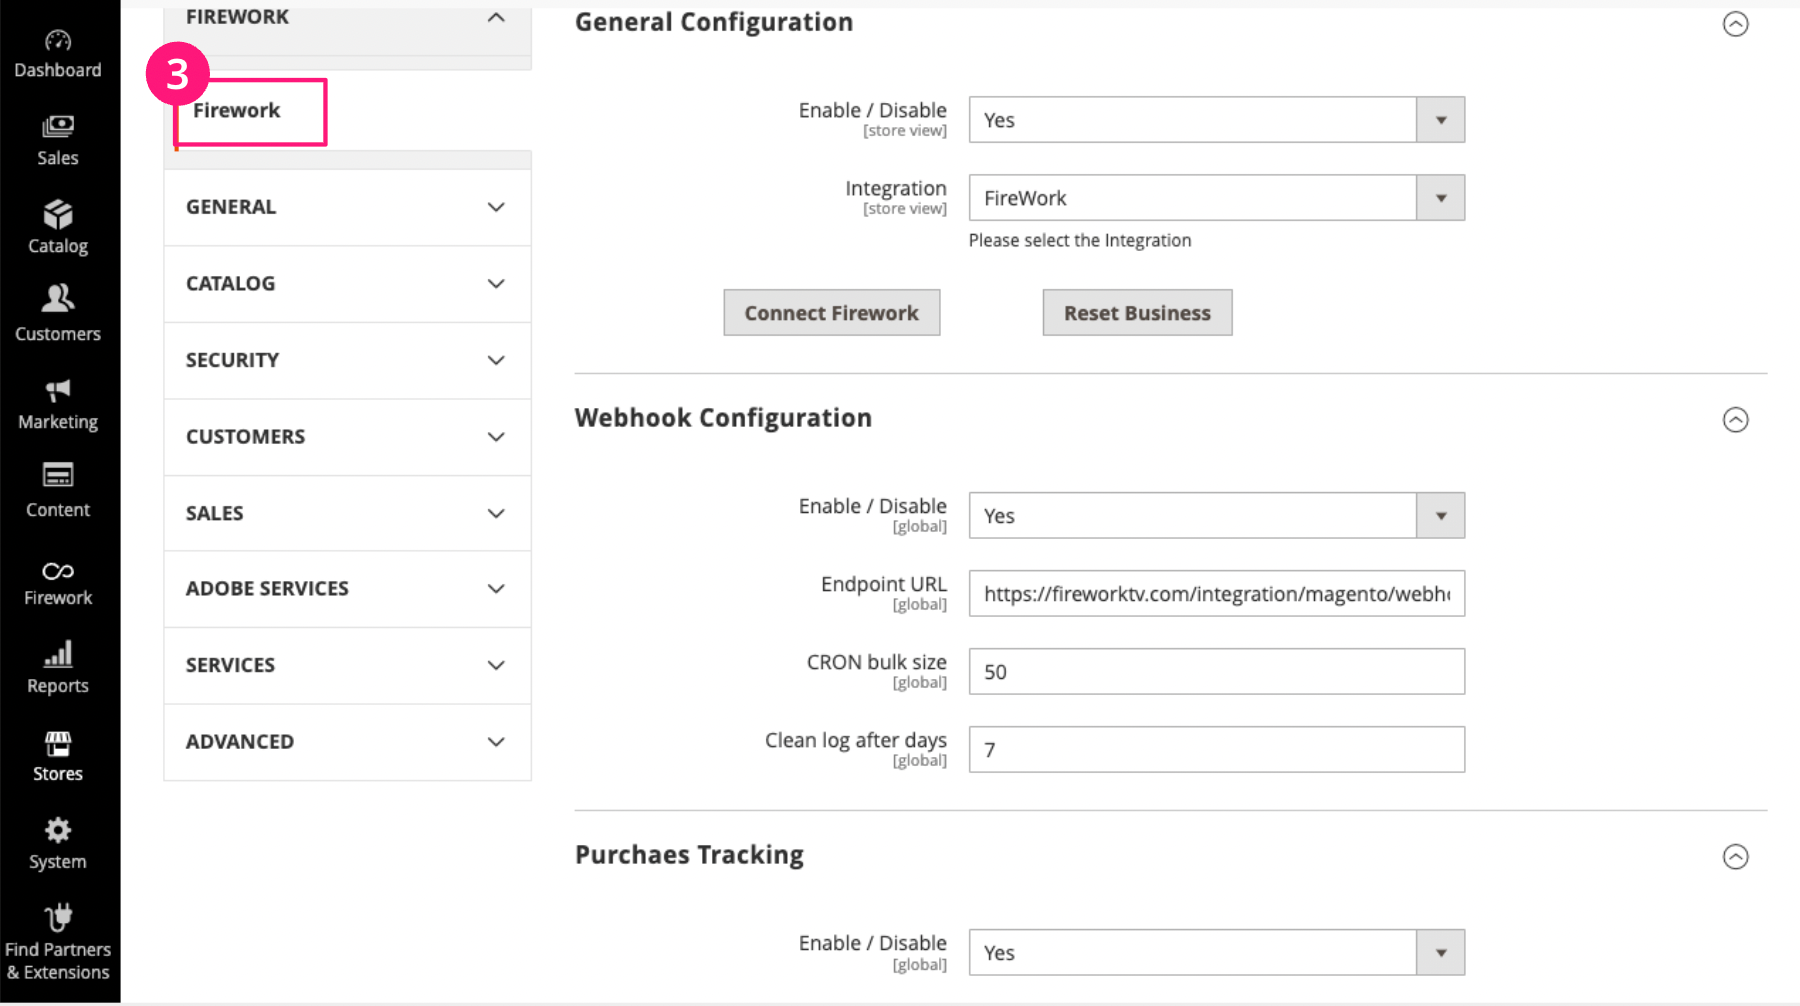The image size is (1800, 1006).
Task: Click the Connect Firework button
Action: tap(831, 312)
